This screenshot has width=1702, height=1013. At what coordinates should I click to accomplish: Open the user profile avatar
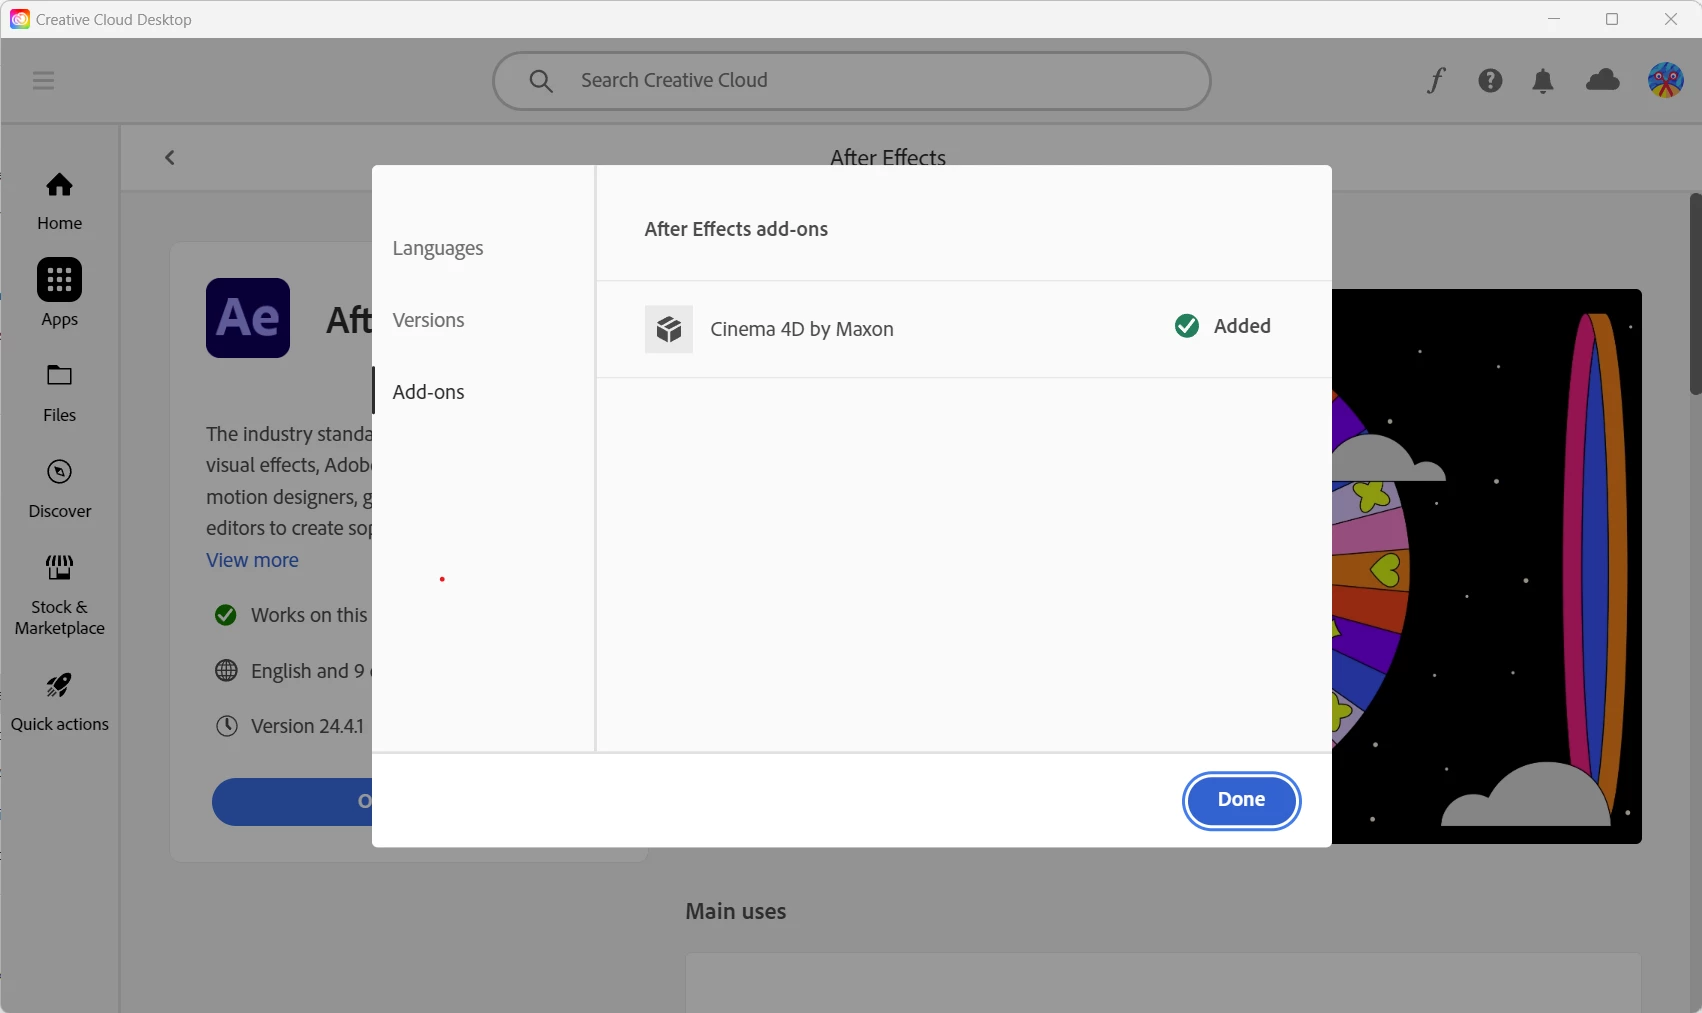point(1665,80)
